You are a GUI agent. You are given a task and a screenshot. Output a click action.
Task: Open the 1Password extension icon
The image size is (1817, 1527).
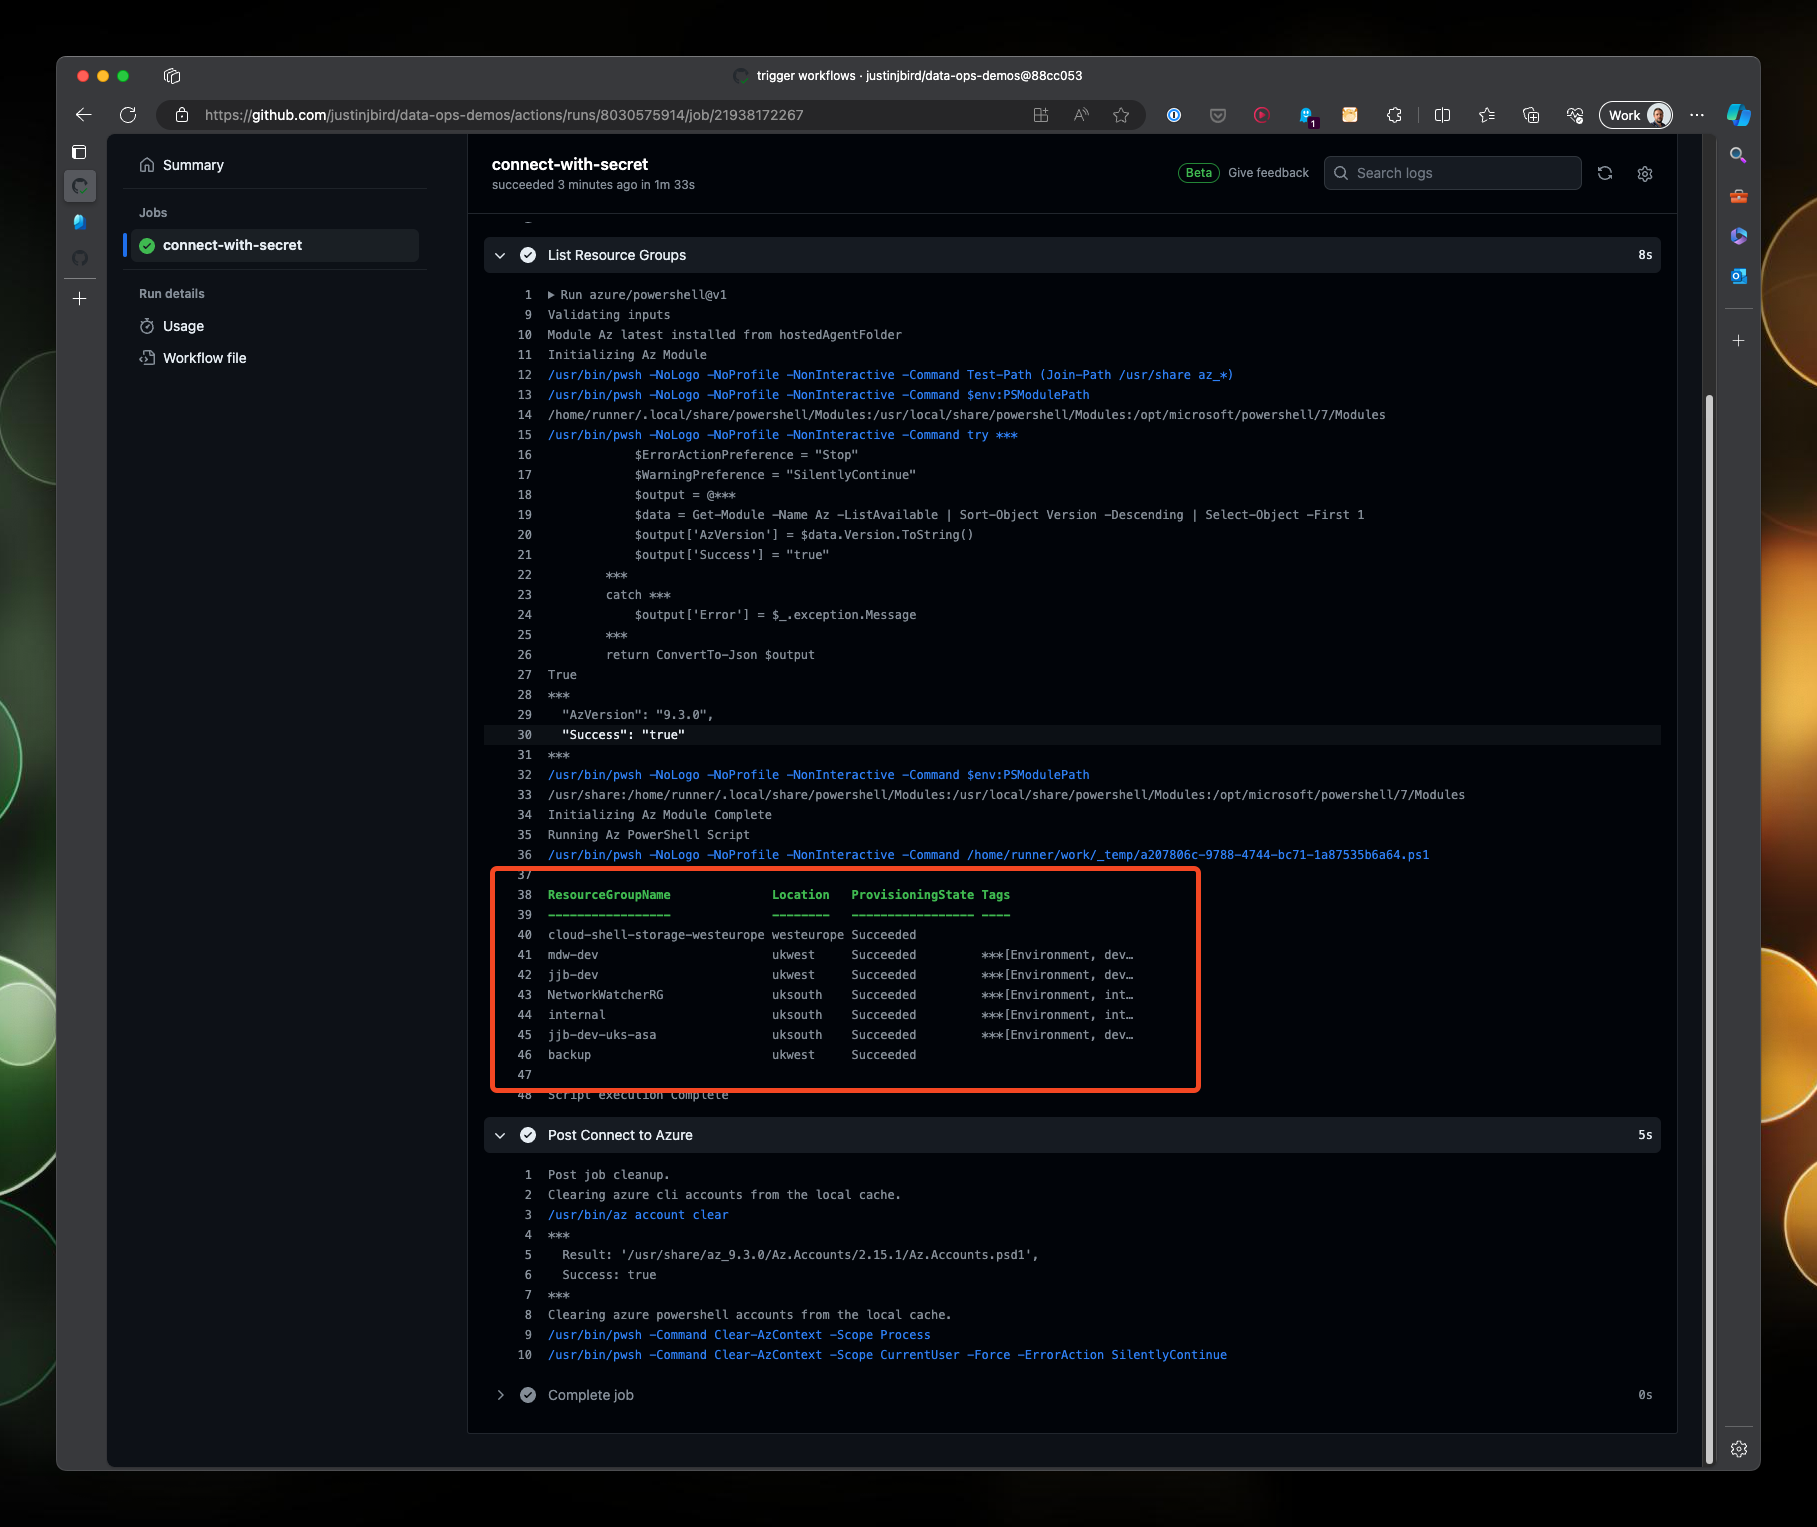click(x=1174, y=115)
